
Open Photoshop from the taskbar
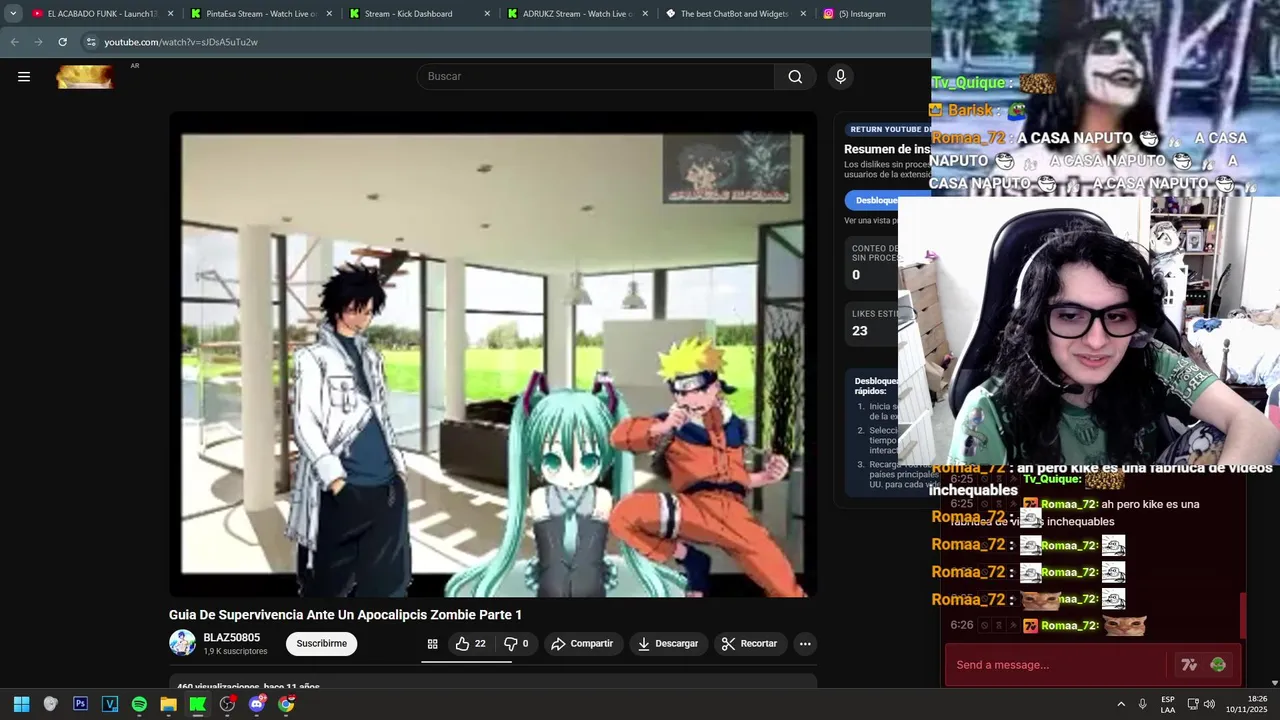80,704
